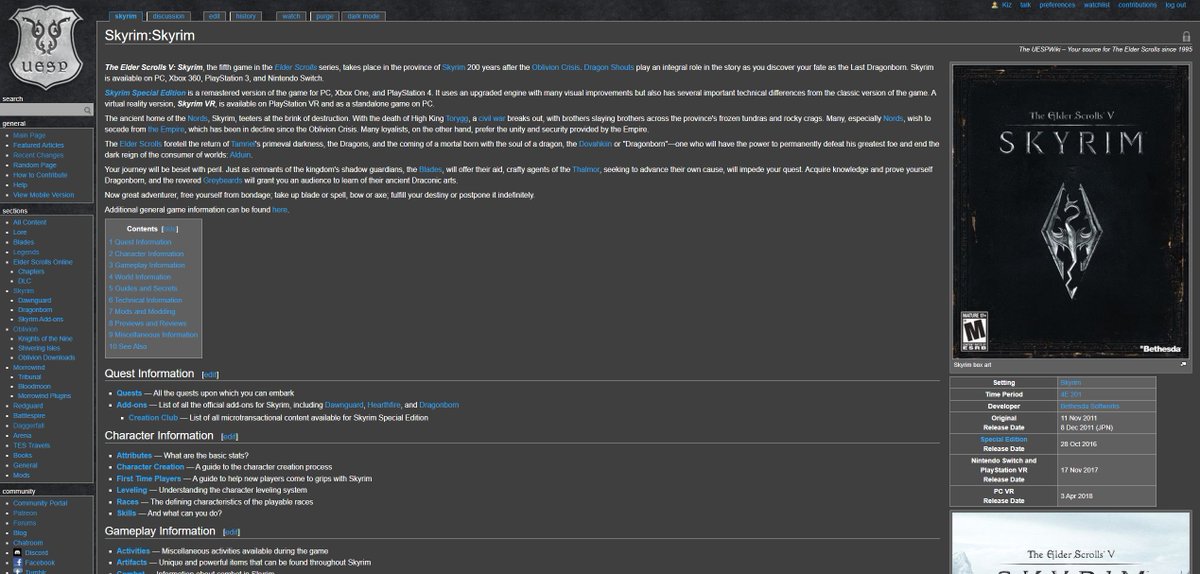The height and width of the screenshot is (574, 1200).
Task: Click log out
Action: [1175, 5]
